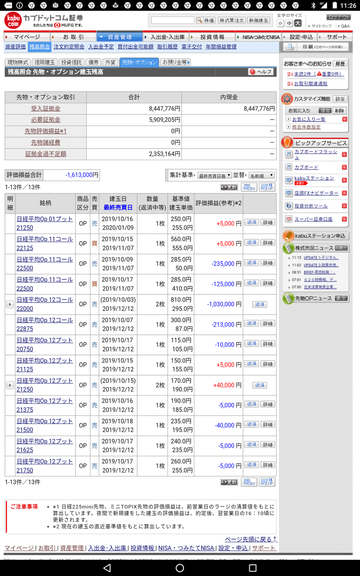
Task: Expand details for 12コール 22000 row
Action: (10, 304)
